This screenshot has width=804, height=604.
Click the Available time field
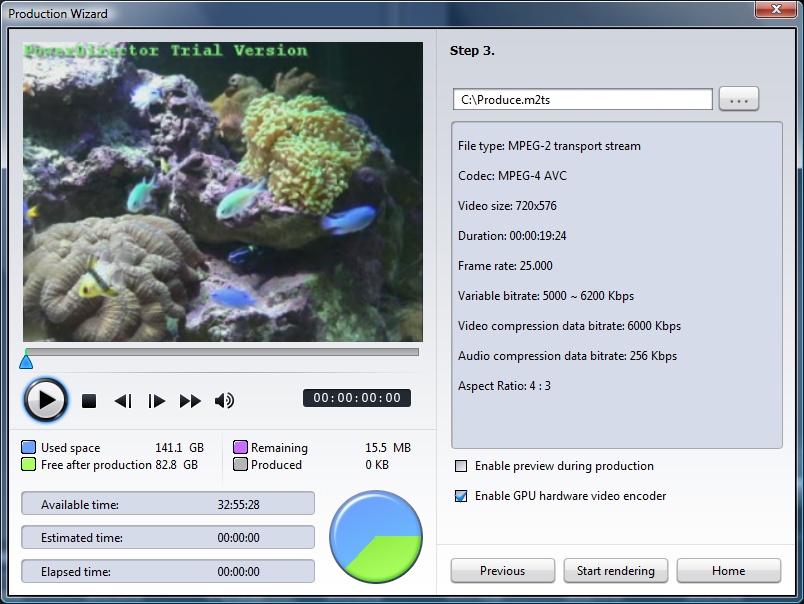[168, 505]
